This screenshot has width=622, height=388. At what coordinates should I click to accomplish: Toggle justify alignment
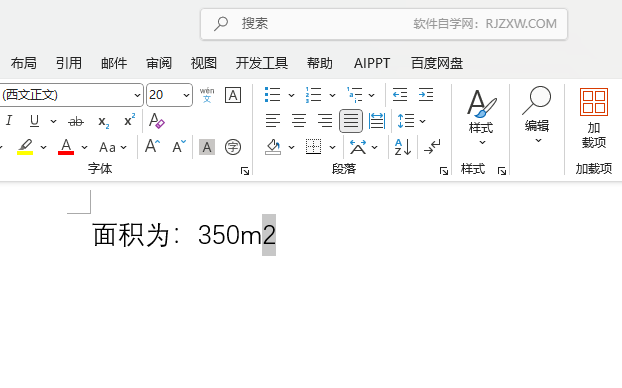click(351, 121)
